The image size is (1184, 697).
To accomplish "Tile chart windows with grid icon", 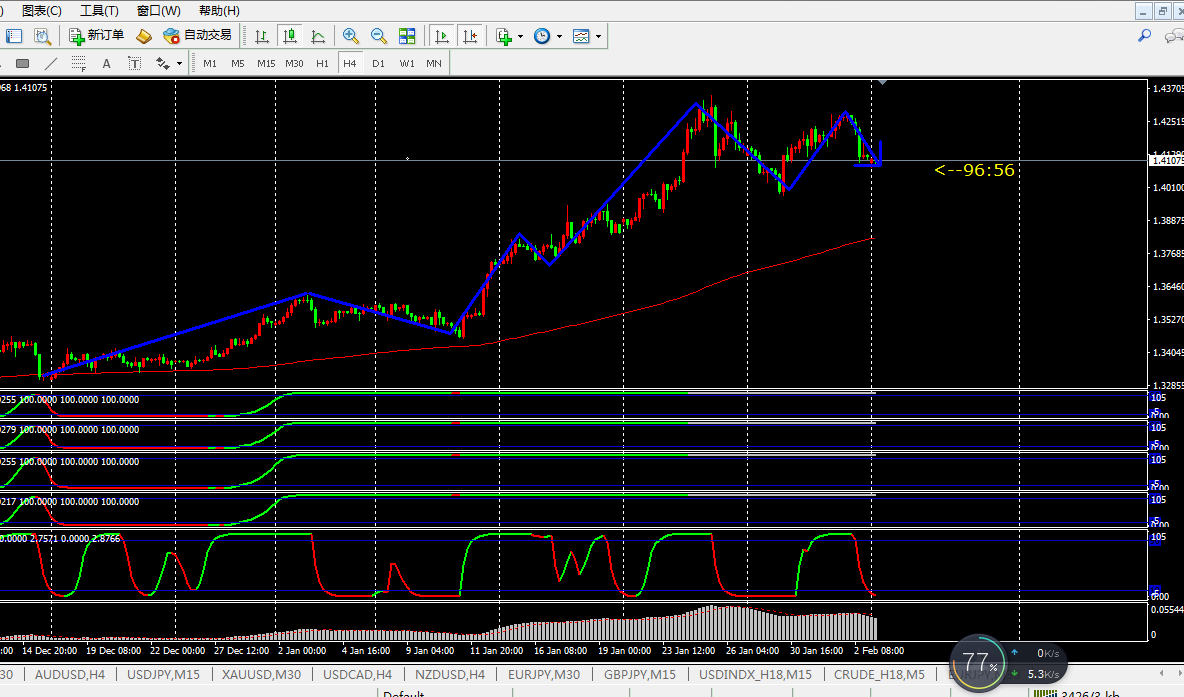I will coord(407,35).
